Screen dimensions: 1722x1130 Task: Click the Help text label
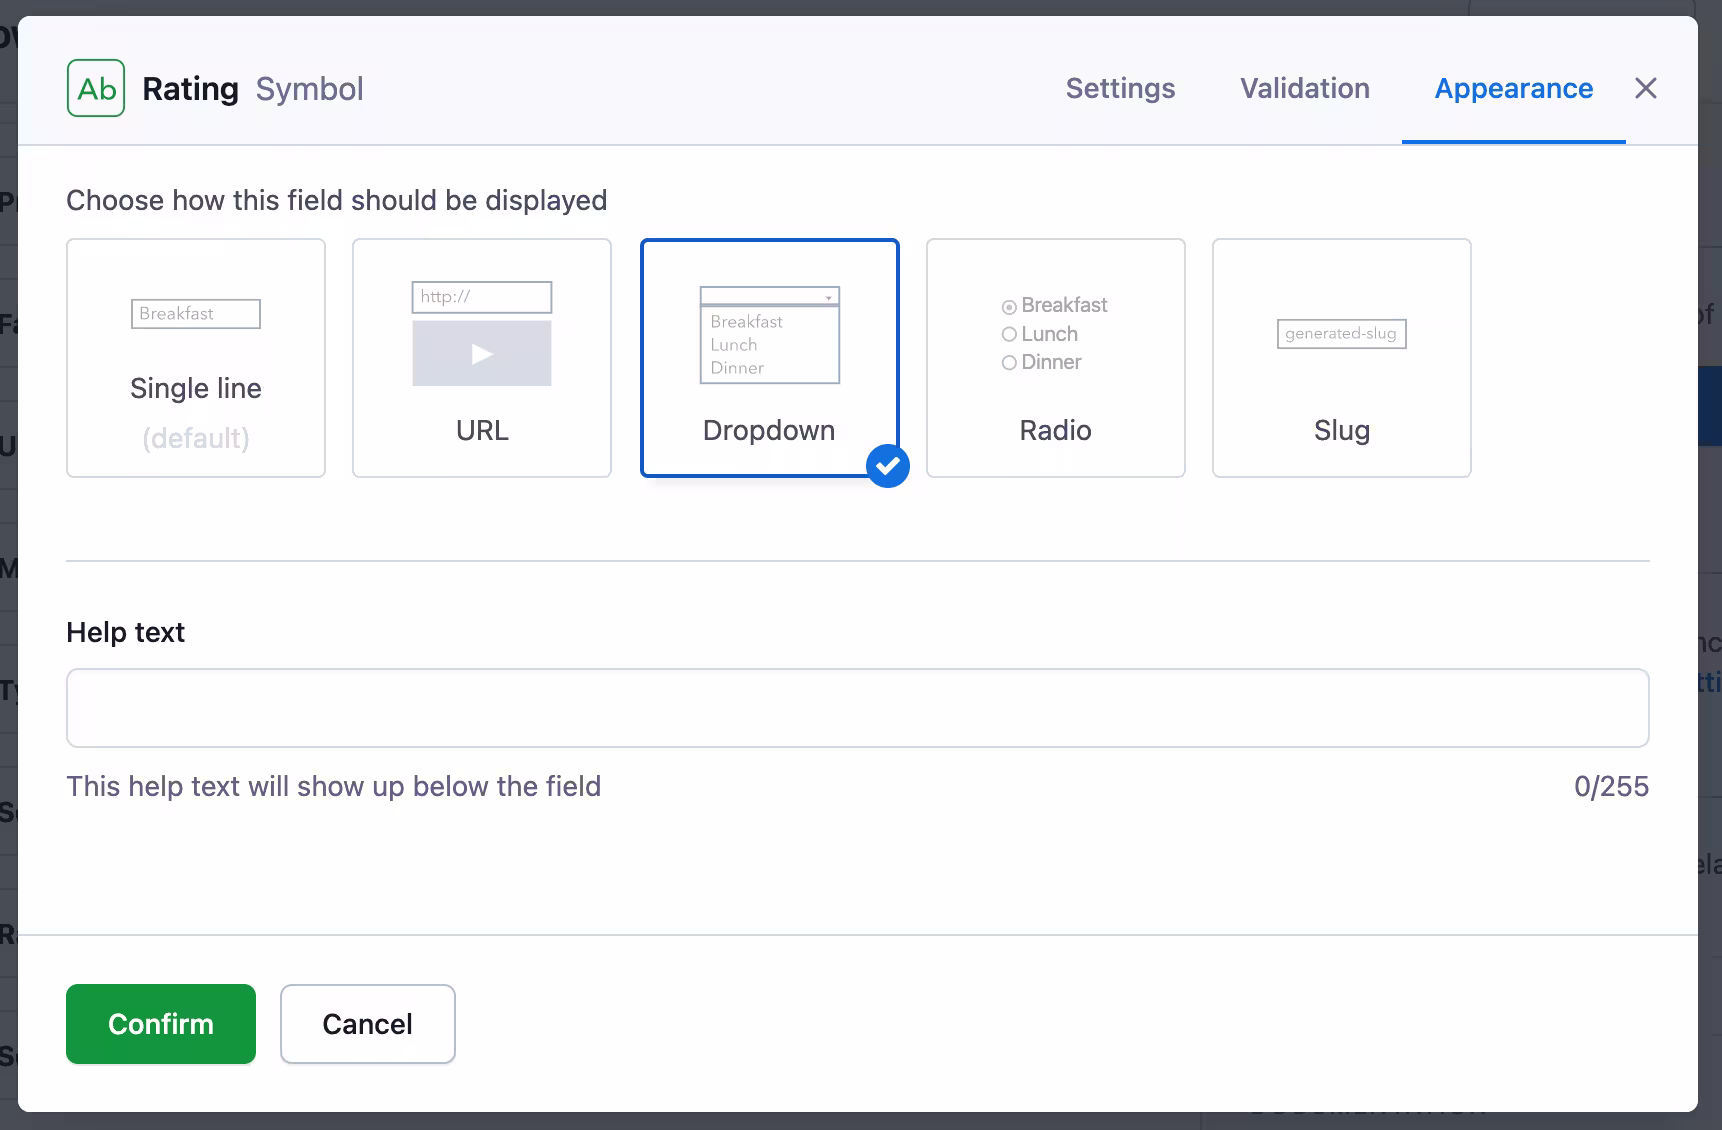click(x=125, y=632)
